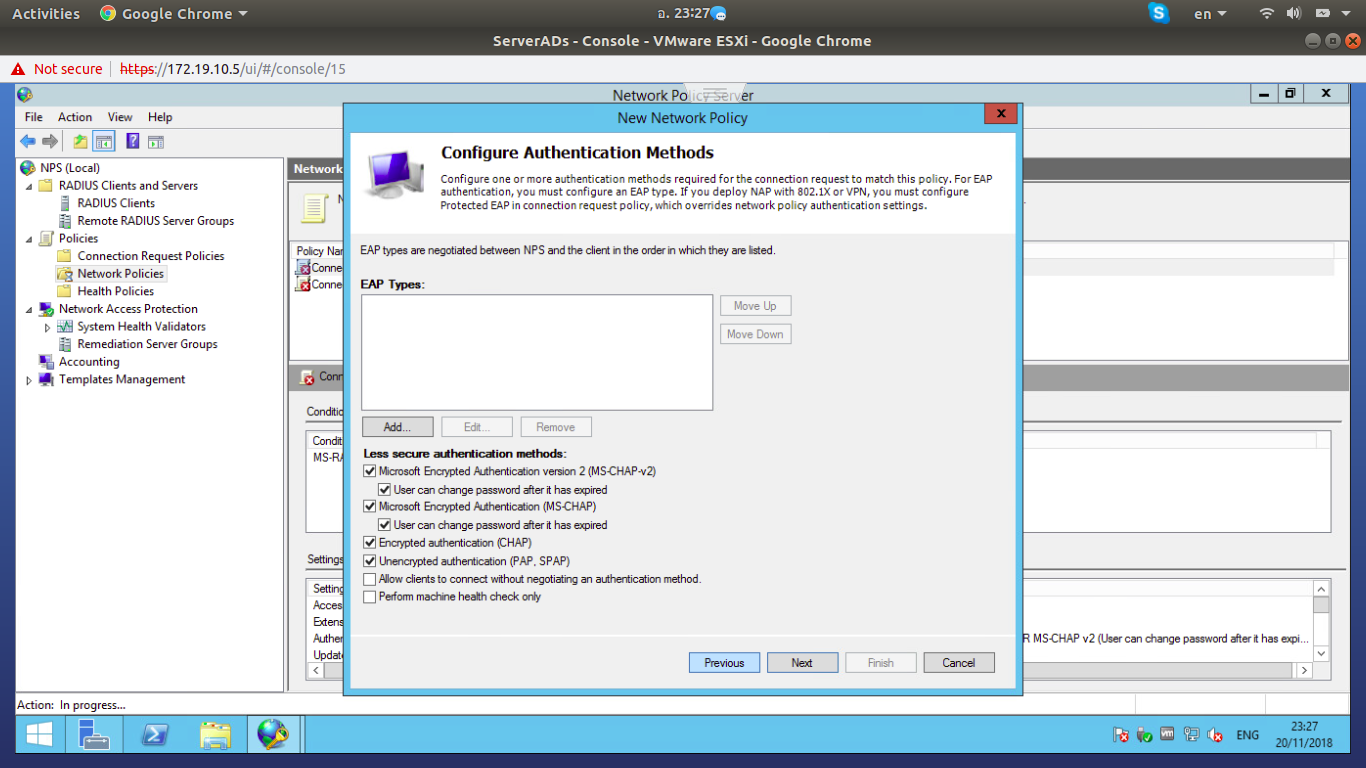Open the Action menu
This screenshot has height=768, width=1366.
(75, 117)
